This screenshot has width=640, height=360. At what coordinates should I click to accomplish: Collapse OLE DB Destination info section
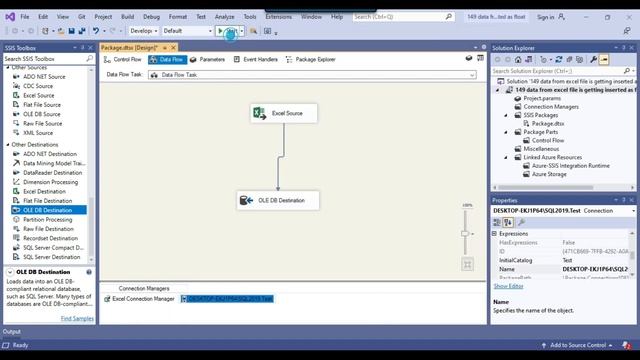click(10, 272)
